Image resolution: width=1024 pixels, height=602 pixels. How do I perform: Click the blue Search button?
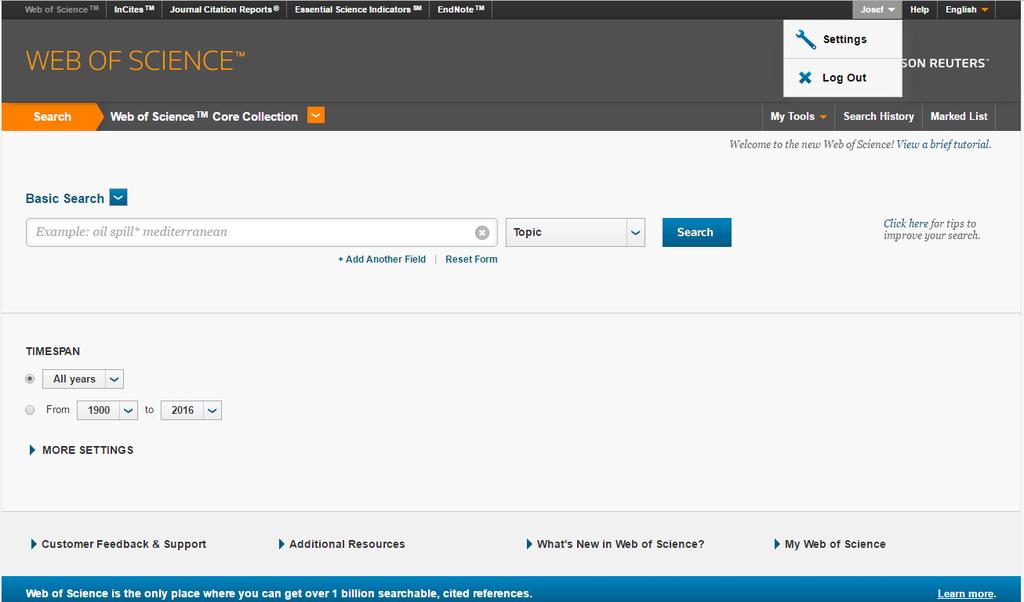[x=696, y=232]
